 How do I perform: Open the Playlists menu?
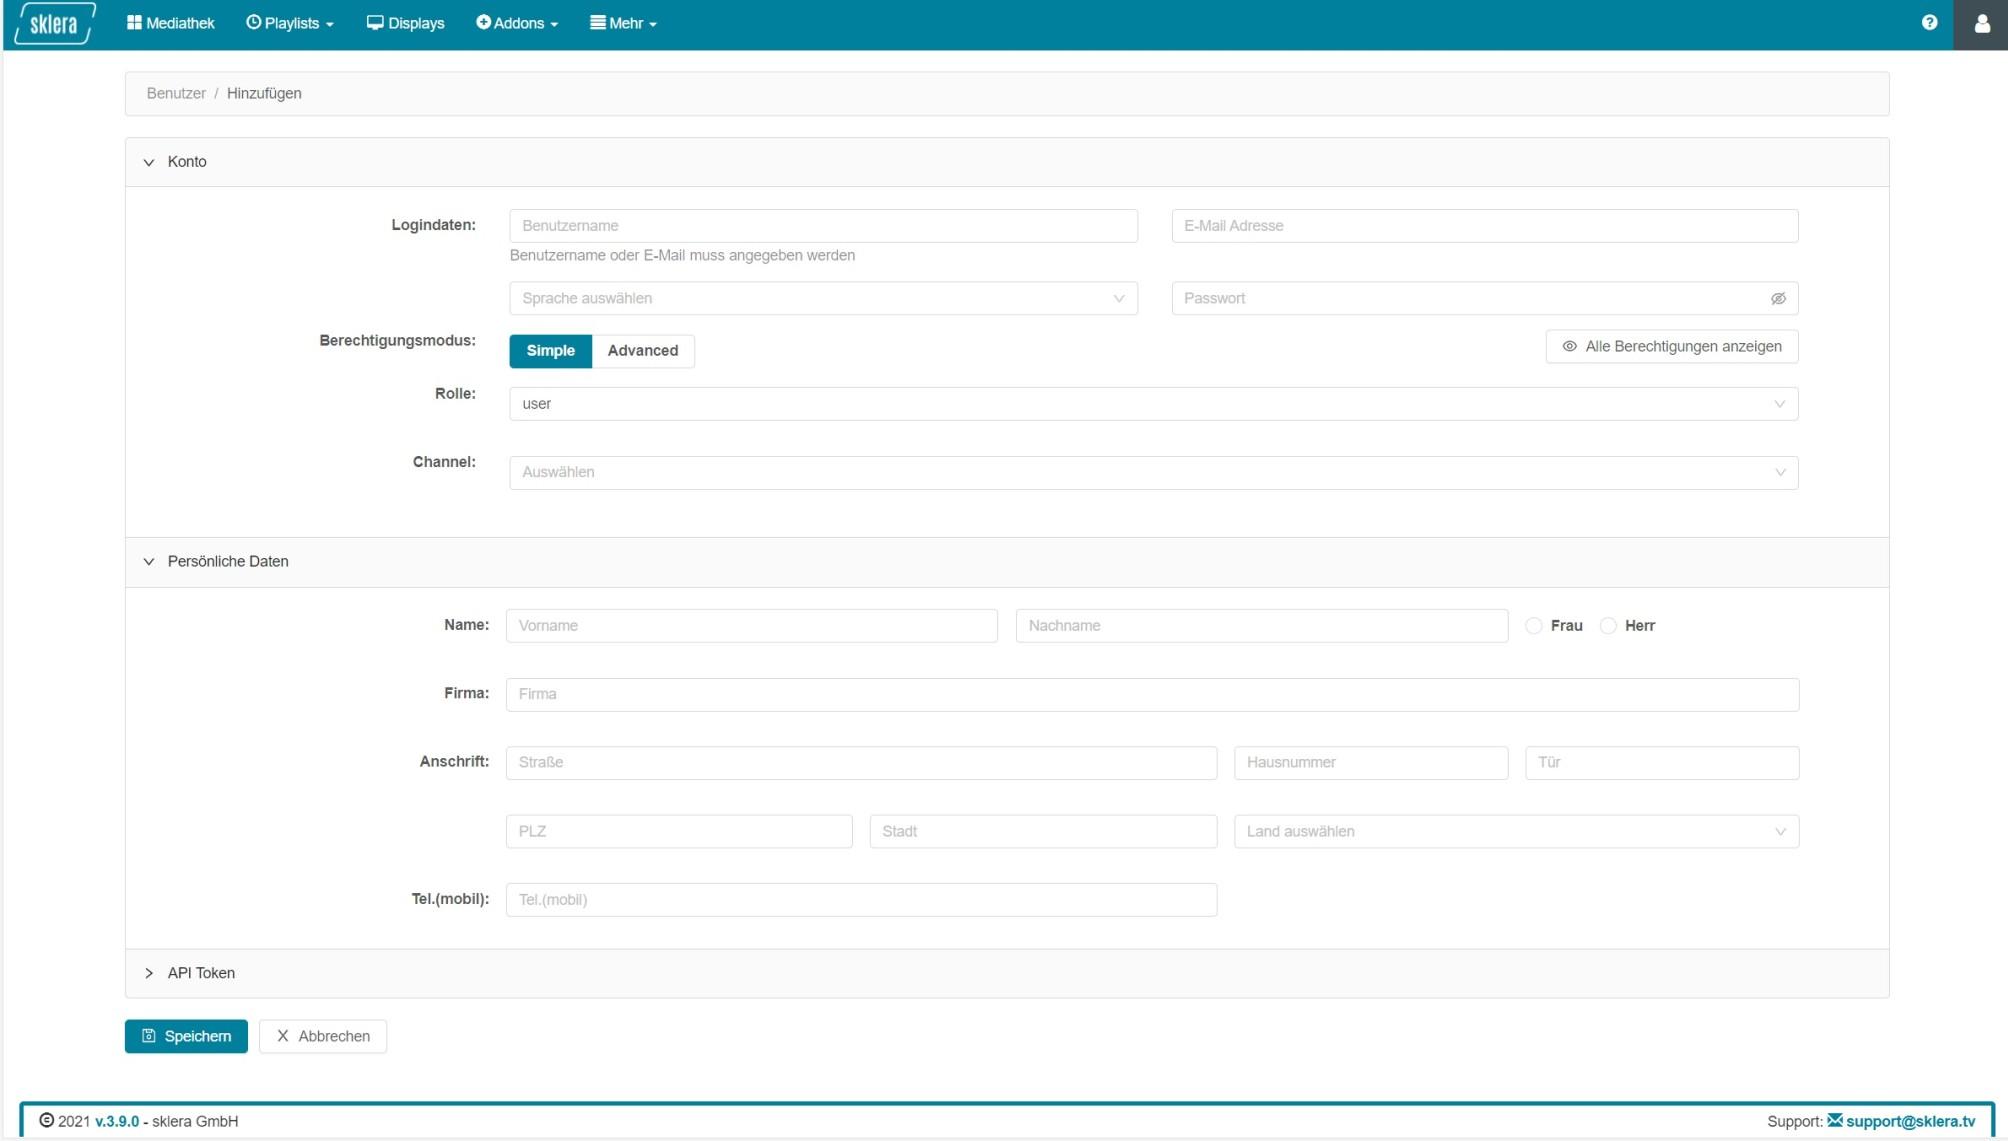290,23
